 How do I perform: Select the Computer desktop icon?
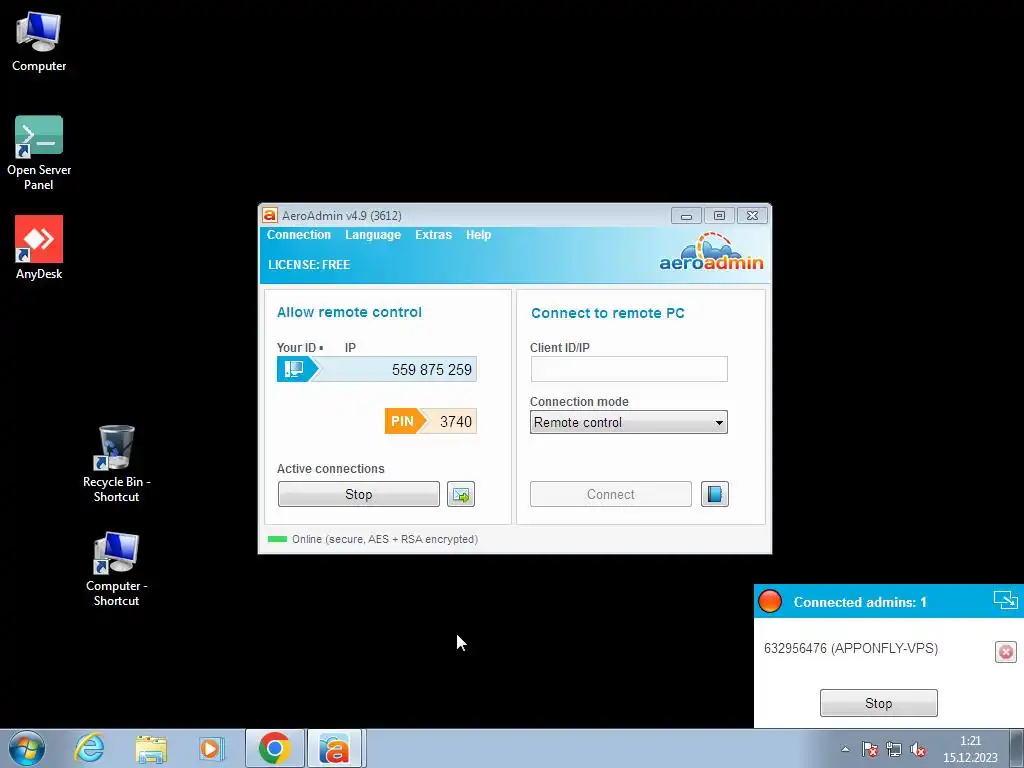[x=39, y=42]
